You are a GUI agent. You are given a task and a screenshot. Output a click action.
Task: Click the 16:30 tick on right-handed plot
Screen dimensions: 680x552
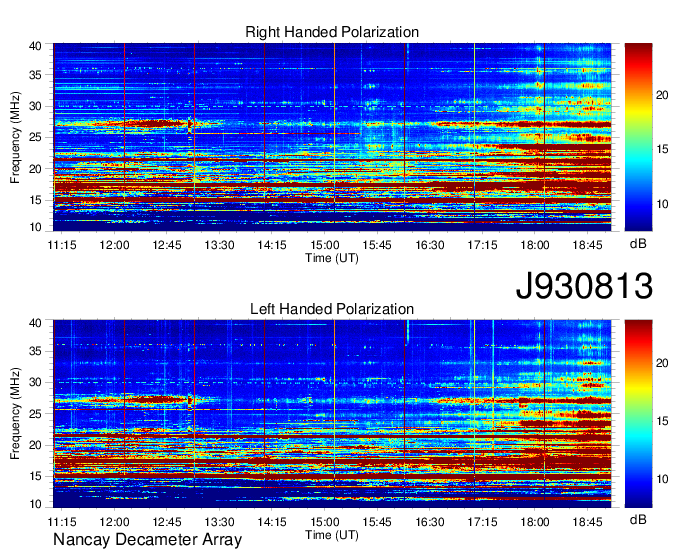pyautogui.click(x=430, y=245)
